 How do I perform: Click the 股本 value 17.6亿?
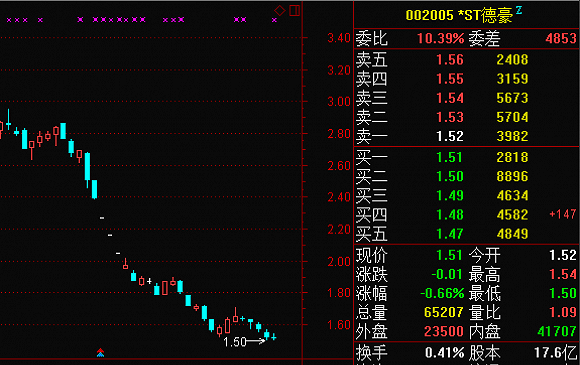(556, 353)
